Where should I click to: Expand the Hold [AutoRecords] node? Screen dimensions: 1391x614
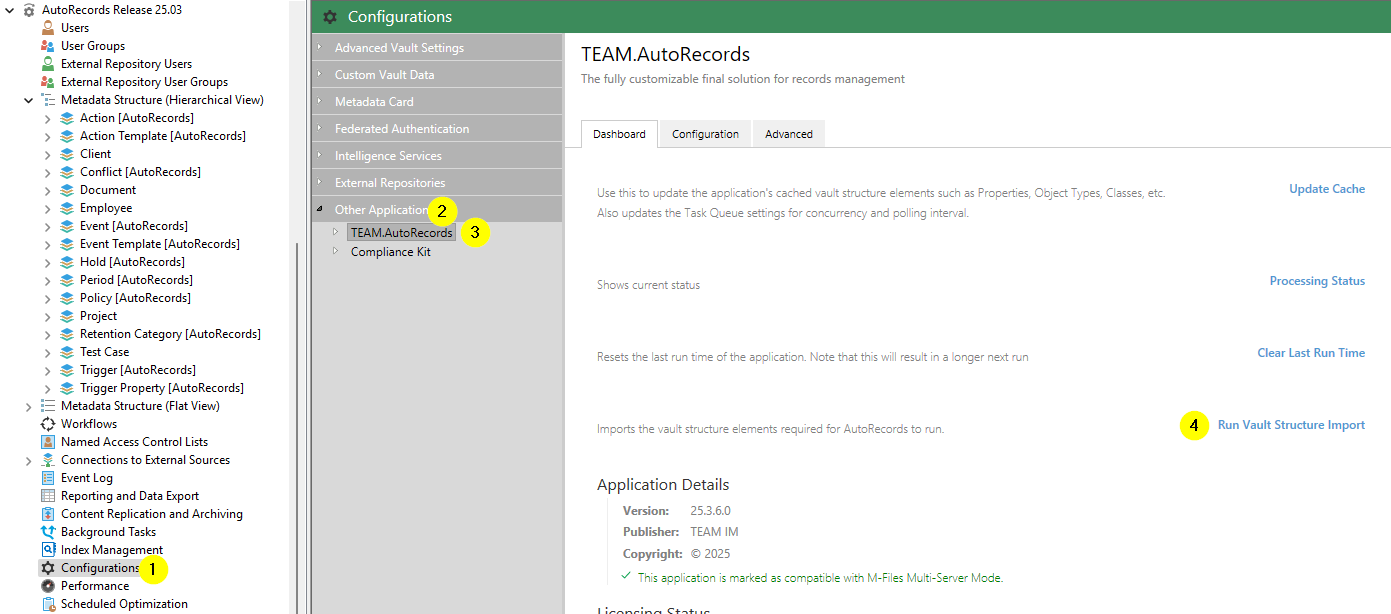47,262
